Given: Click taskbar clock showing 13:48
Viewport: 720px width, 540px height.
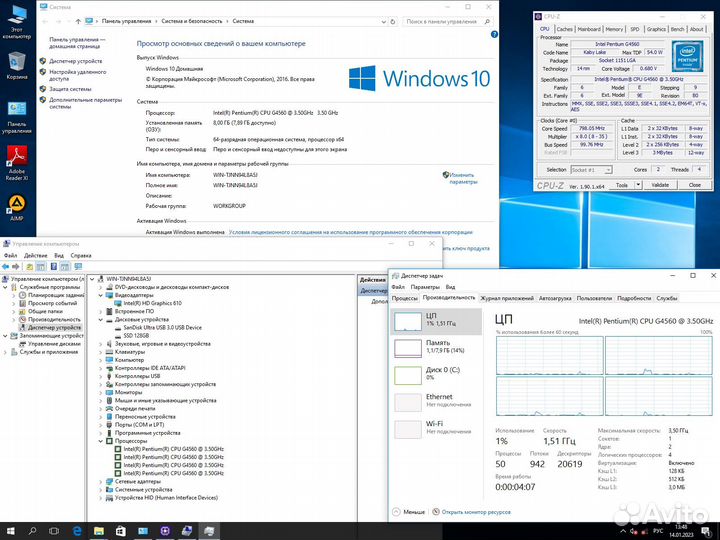Looking at the screenshot, I should pyautogui.click(x=681, y=531).
